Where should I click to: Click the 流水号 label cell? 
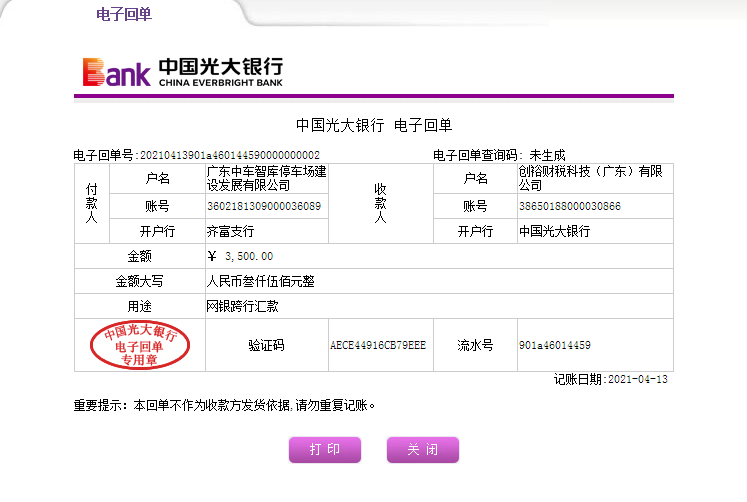[x=475, y=345]
